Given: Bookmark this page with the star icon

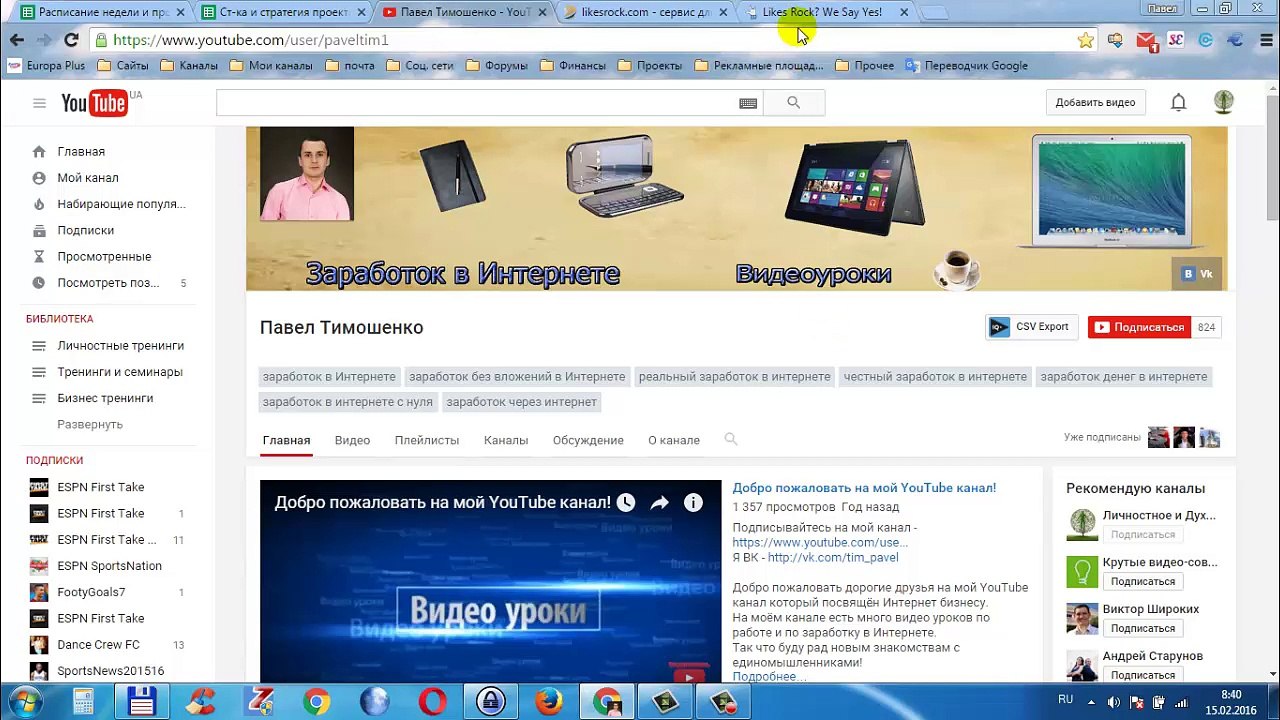Looking at the screenshot, I should [1085, 40].
